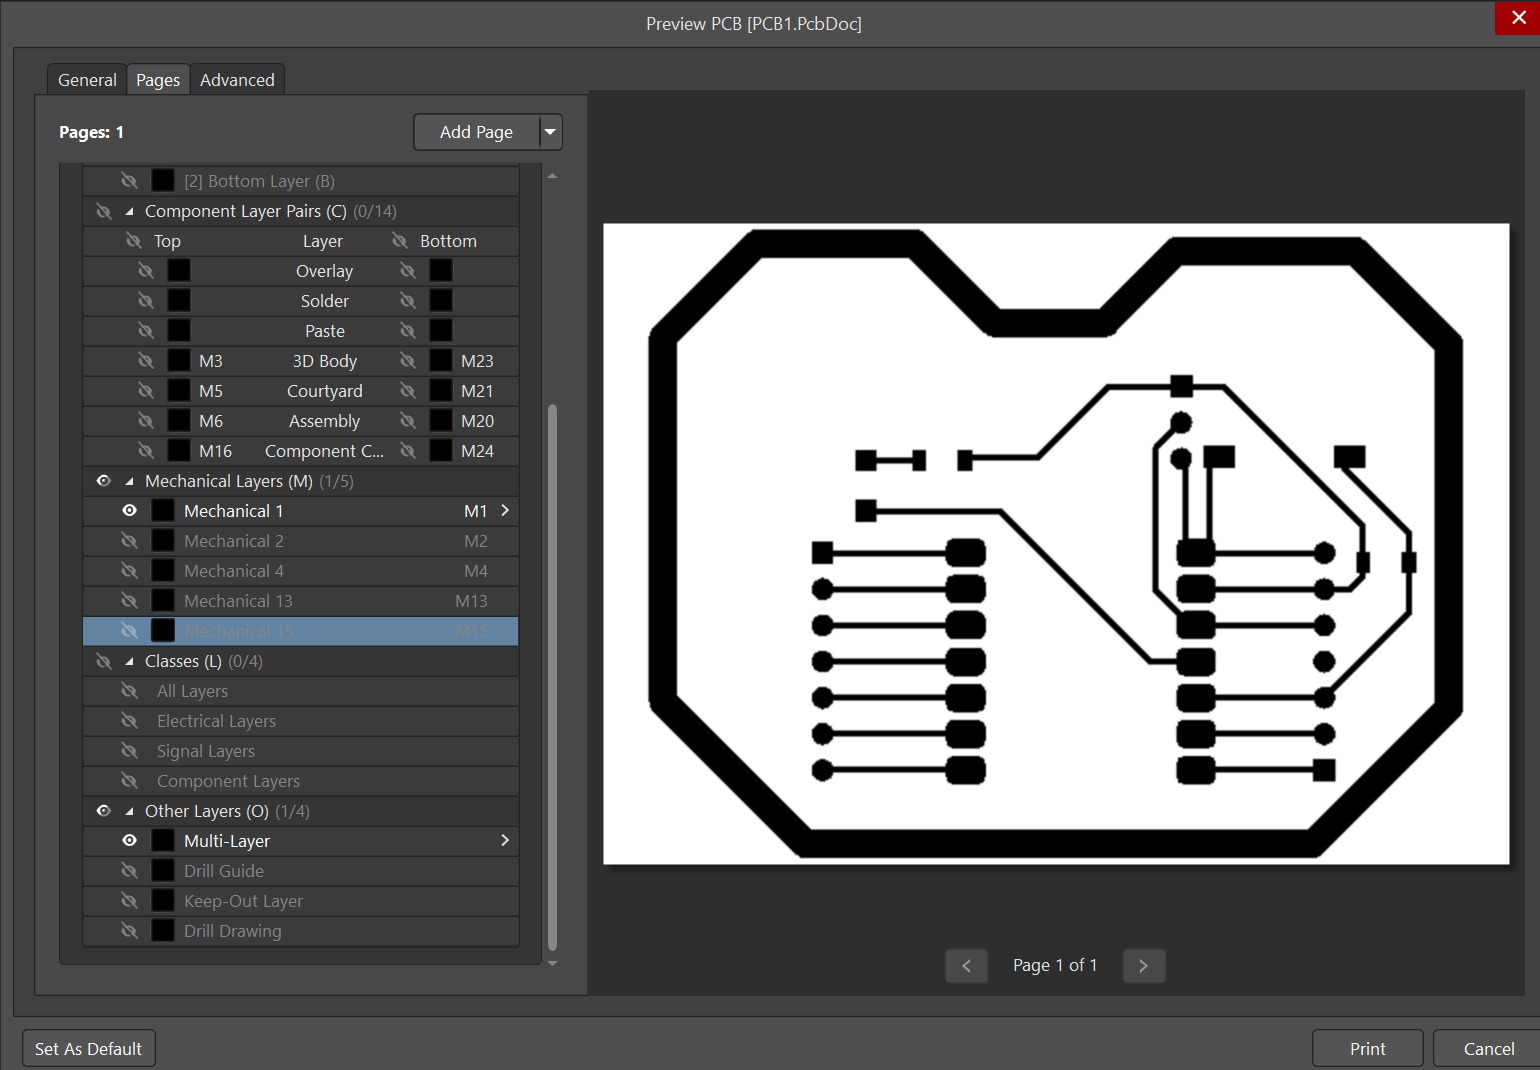Show the Electrical Layers class
The height and width of the screenshot is (1070, 1540).
click(x=129, y=721)
